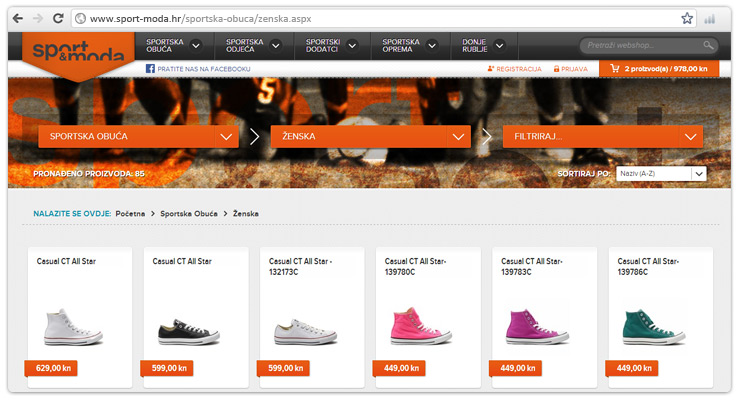Bookmark the page with the star icon

tap(687, 18)
